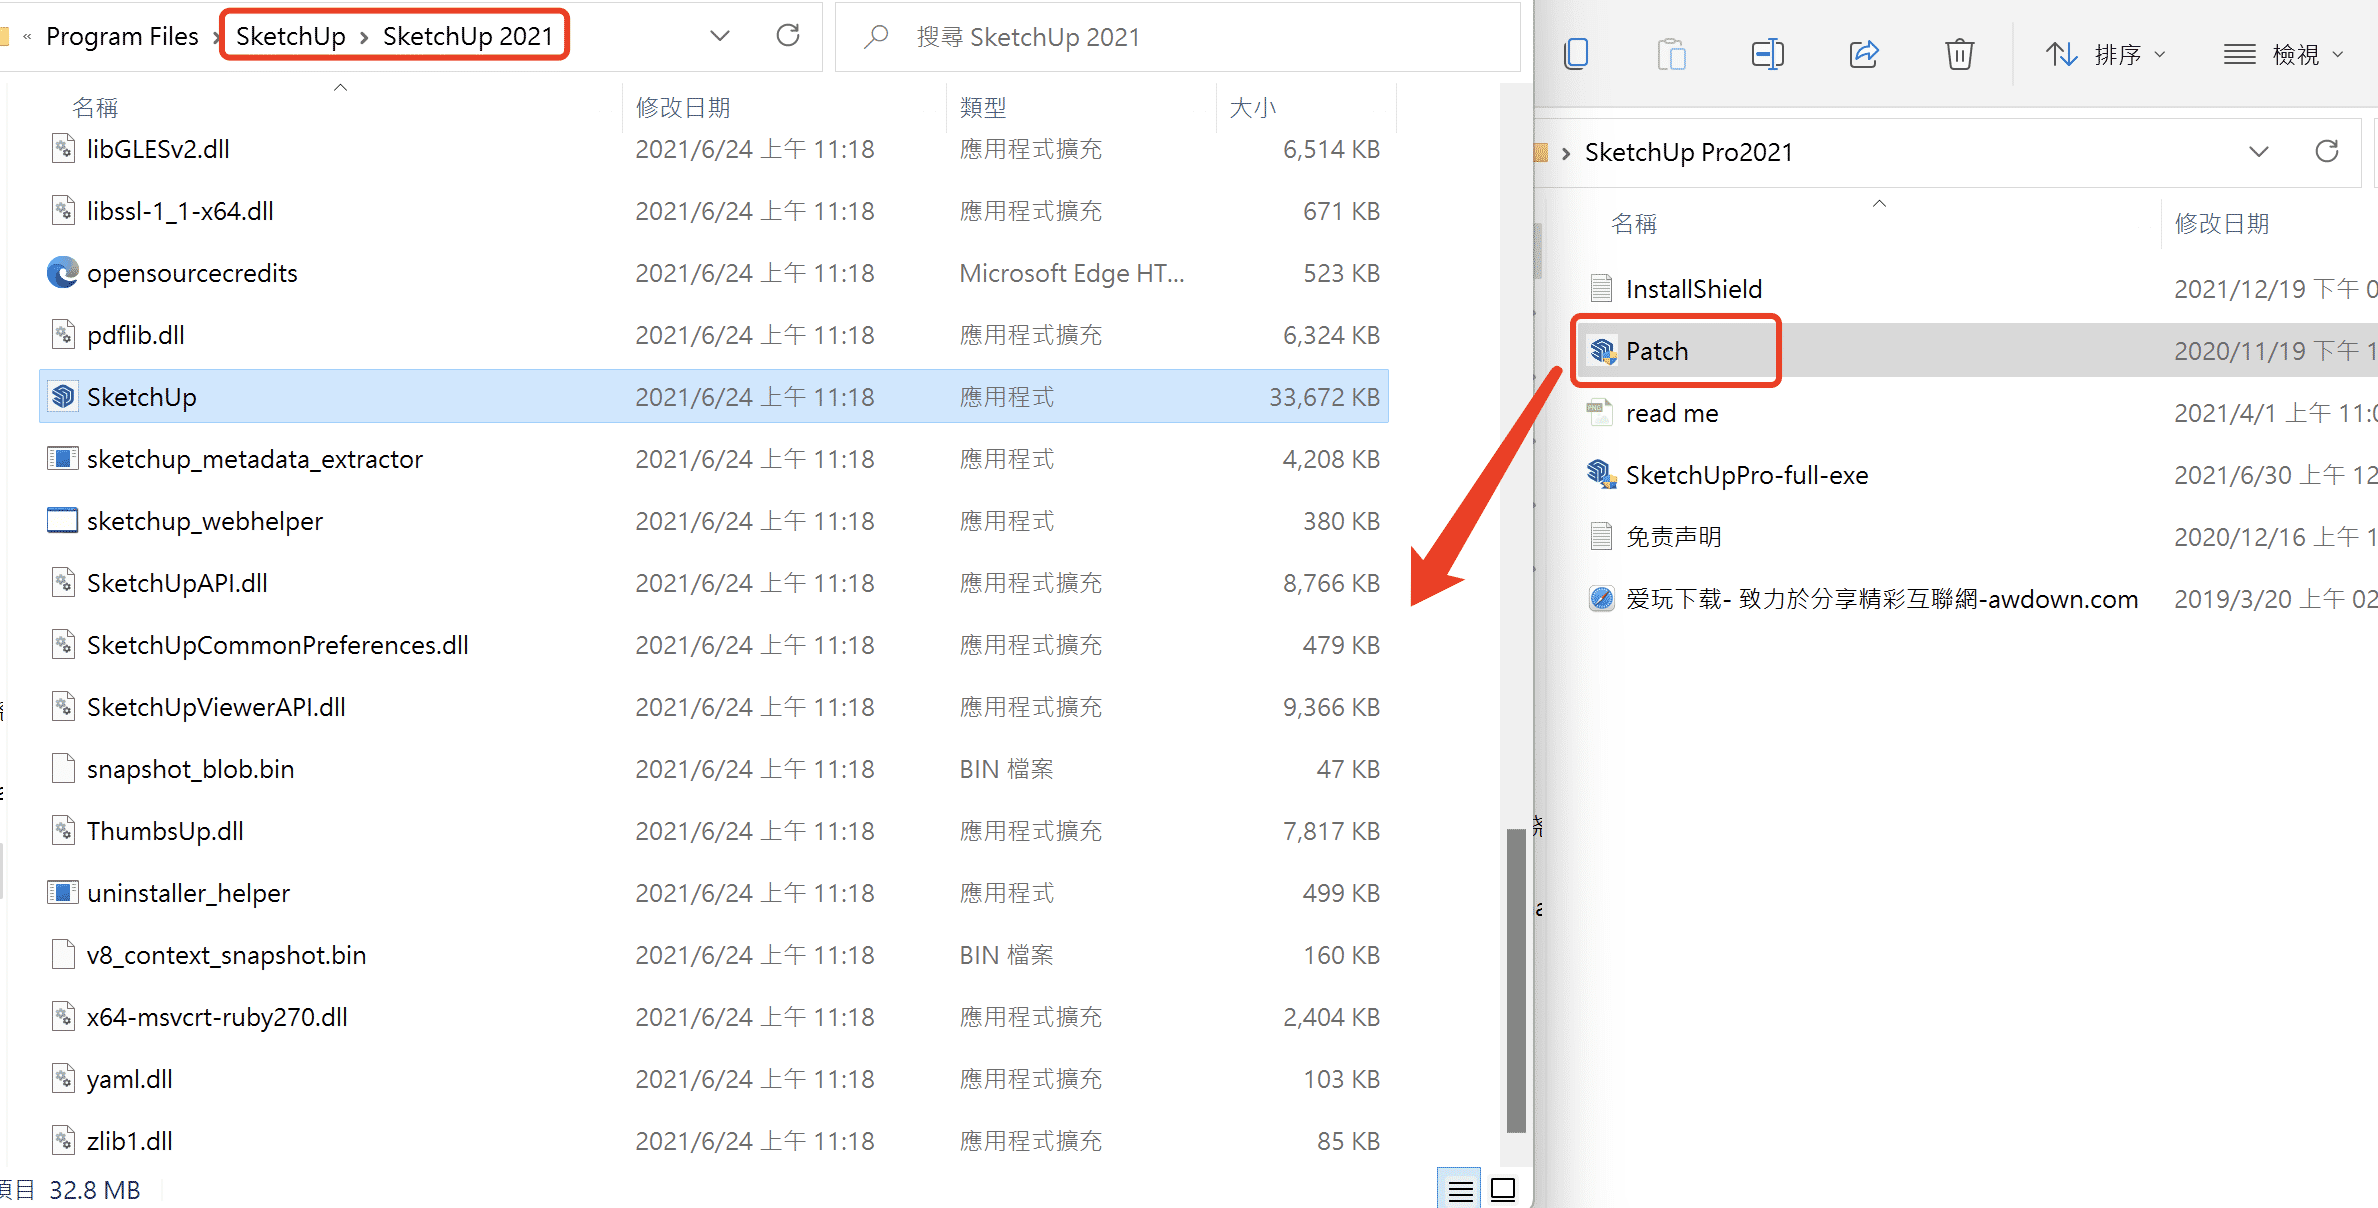Click the delete trash icon
Screen dimensions: 2378x1208
point(1959,54)
